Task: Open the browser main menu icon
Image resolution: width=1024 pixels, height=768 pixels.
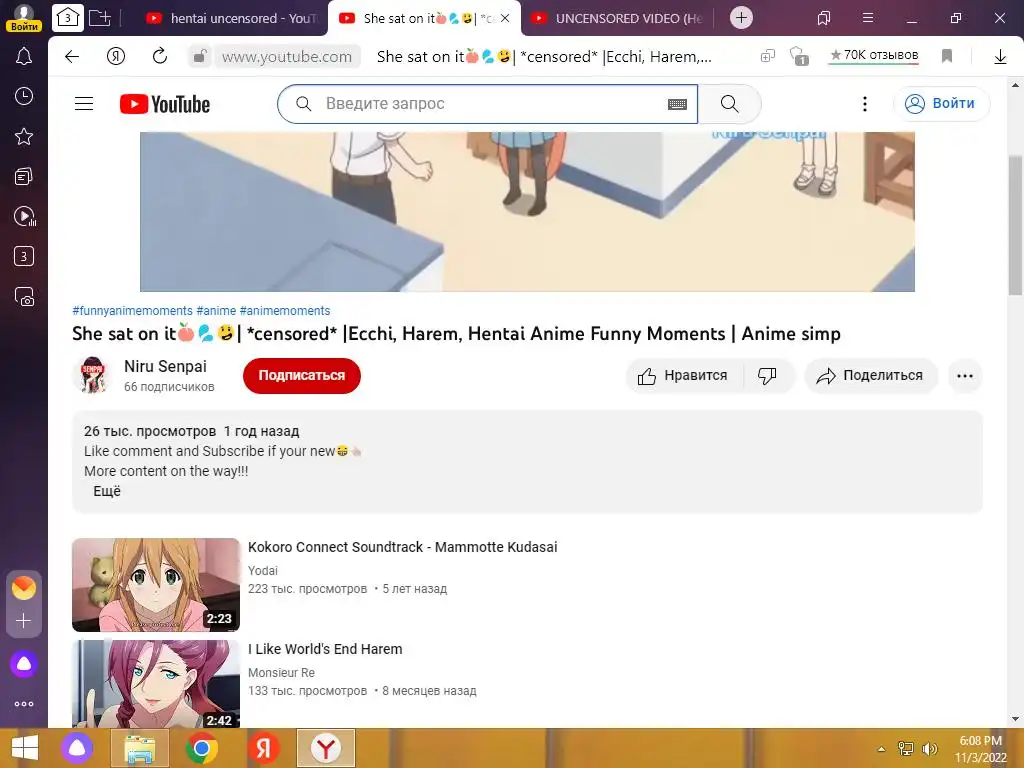Action: click(868, 18)
